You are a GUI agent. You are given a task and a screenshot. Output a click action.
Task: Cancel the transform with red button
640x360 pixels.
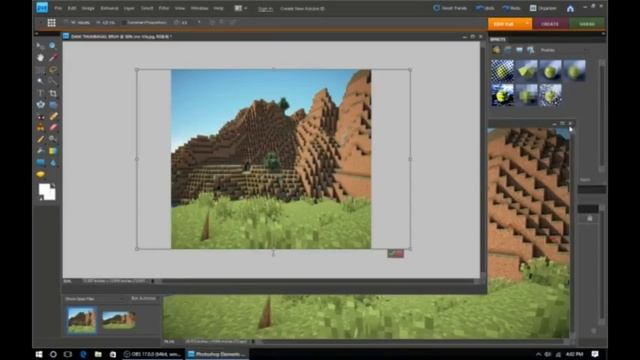[400, 253]
